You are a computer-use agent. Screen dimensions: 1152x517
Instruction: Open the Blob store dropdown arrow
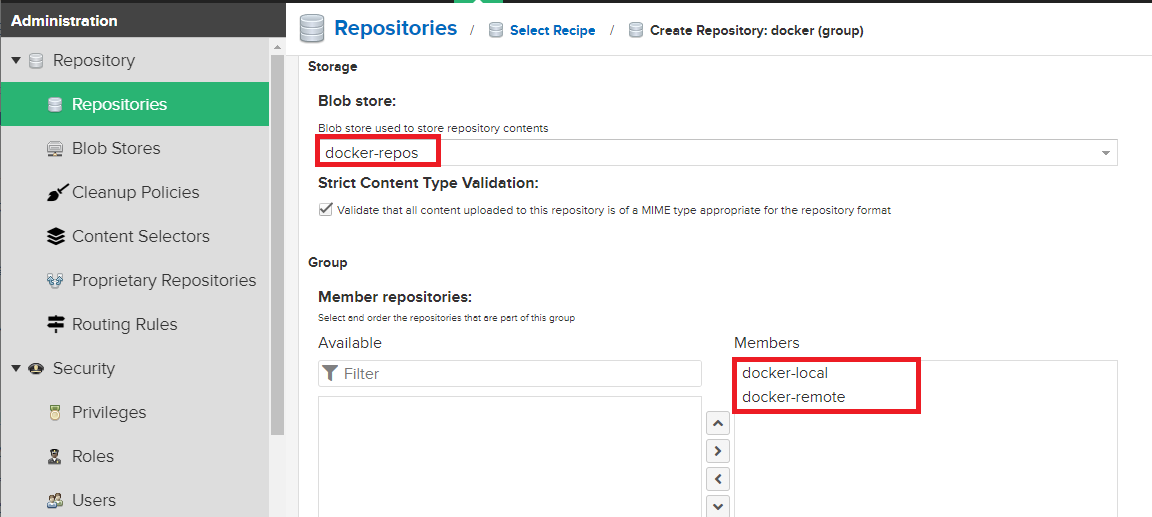(x=1106, y=153)
